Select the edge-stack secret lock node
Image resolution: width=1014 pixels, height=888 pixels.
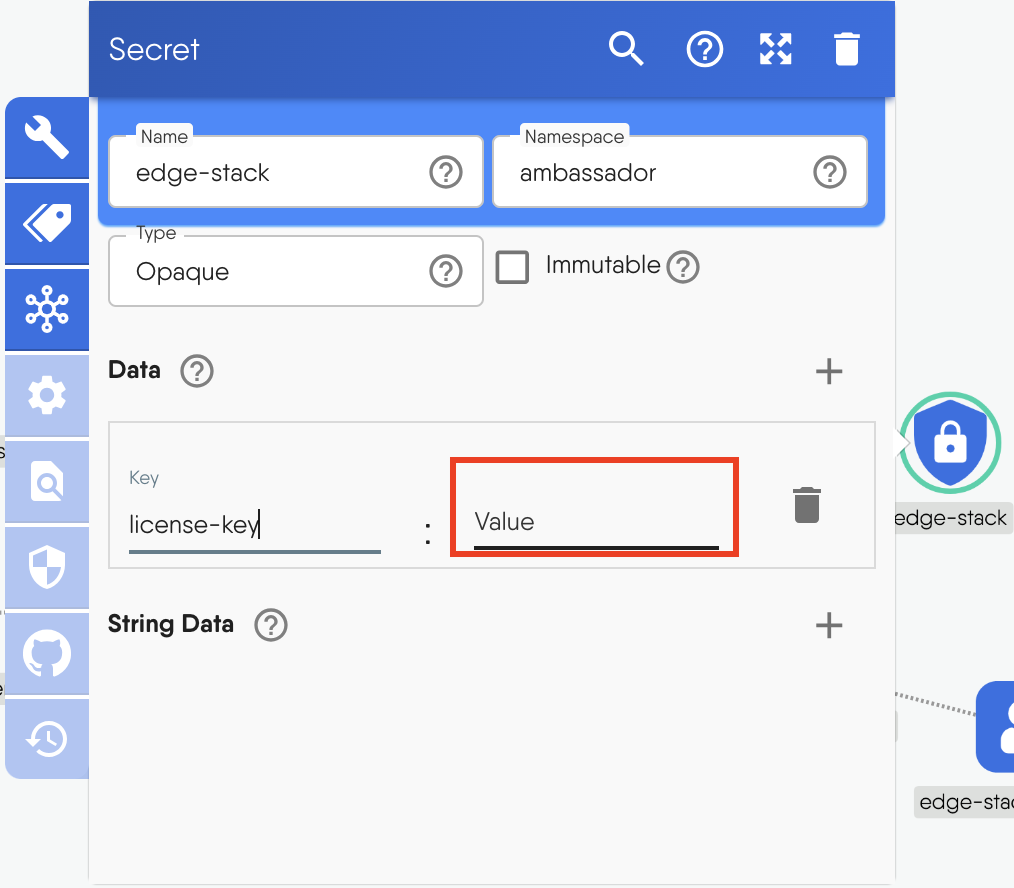click(951, 442)
